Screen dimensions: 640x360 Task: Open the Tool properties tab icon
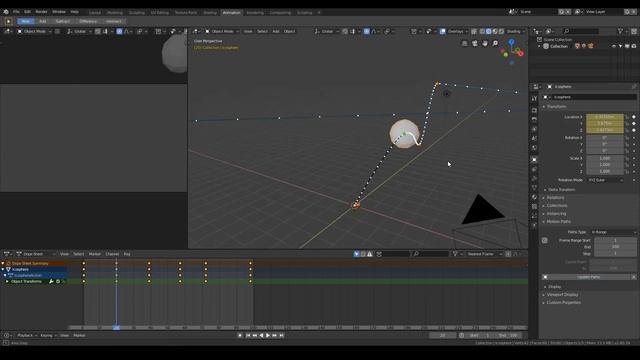click(534, 98)
